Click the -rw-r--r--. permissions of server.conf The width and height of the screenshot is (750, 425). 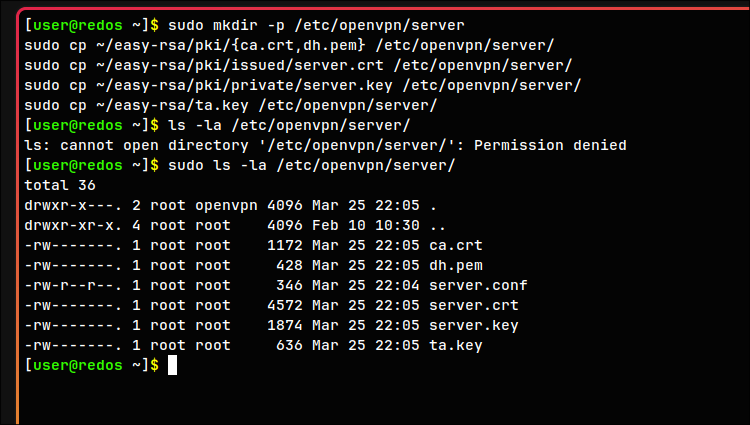69,285
